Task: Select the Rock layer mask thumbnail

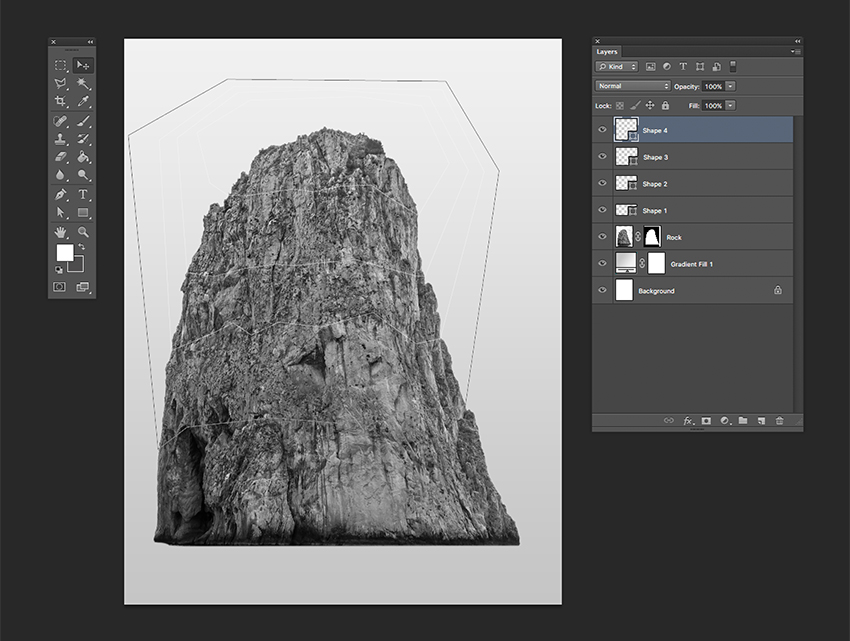Action: tap(652, 237)
